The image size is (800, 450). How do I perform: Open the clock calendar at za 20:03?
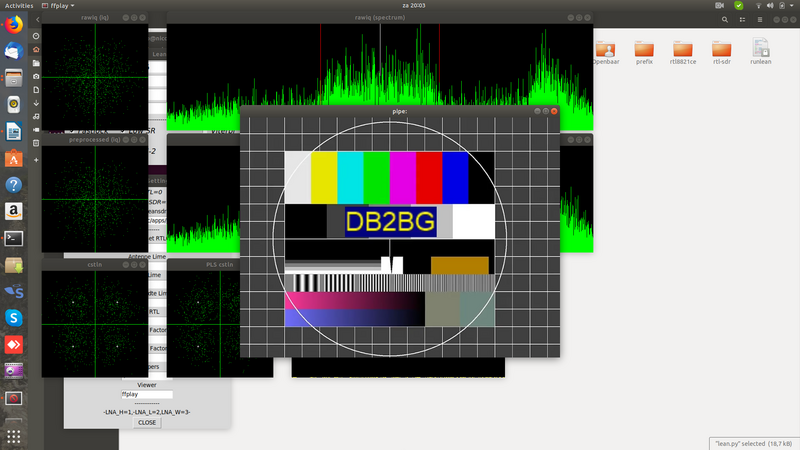[400, 5]
